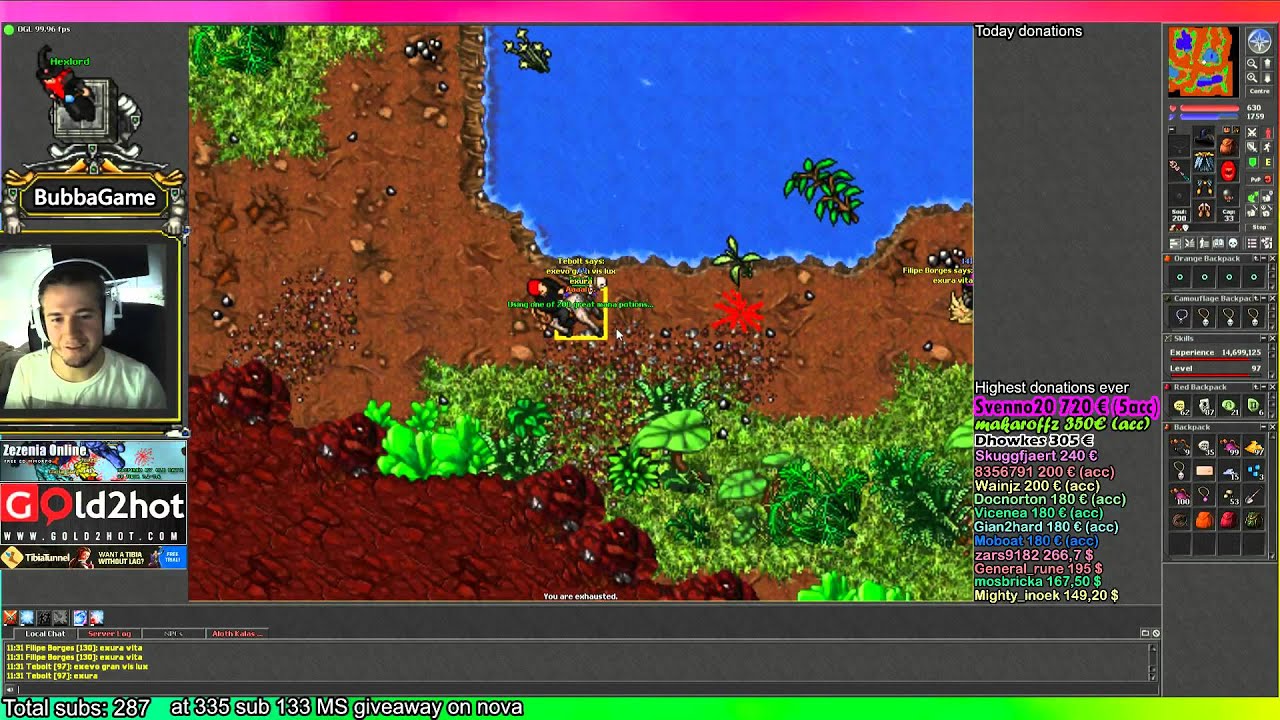Collapse the Skills panel
The image size is (1280, 720).
tap(1264, 338)
